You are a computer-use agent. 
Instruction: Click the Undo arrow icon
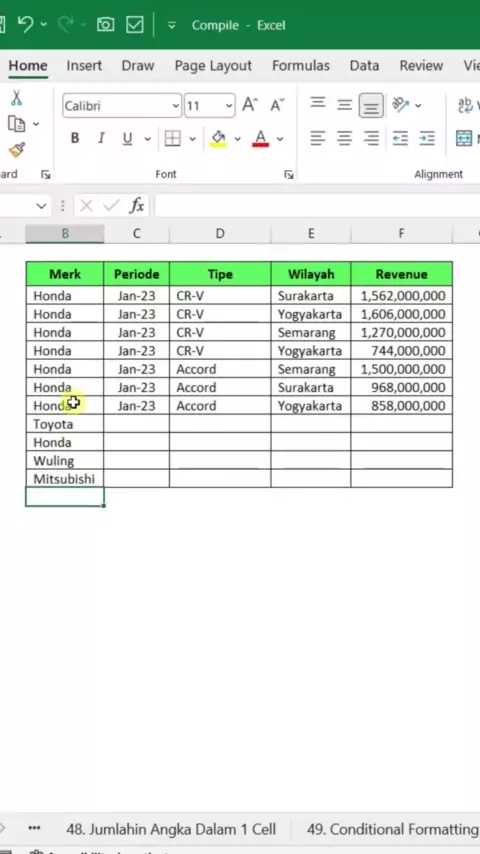pyautogui.click(x=26, y=25)
